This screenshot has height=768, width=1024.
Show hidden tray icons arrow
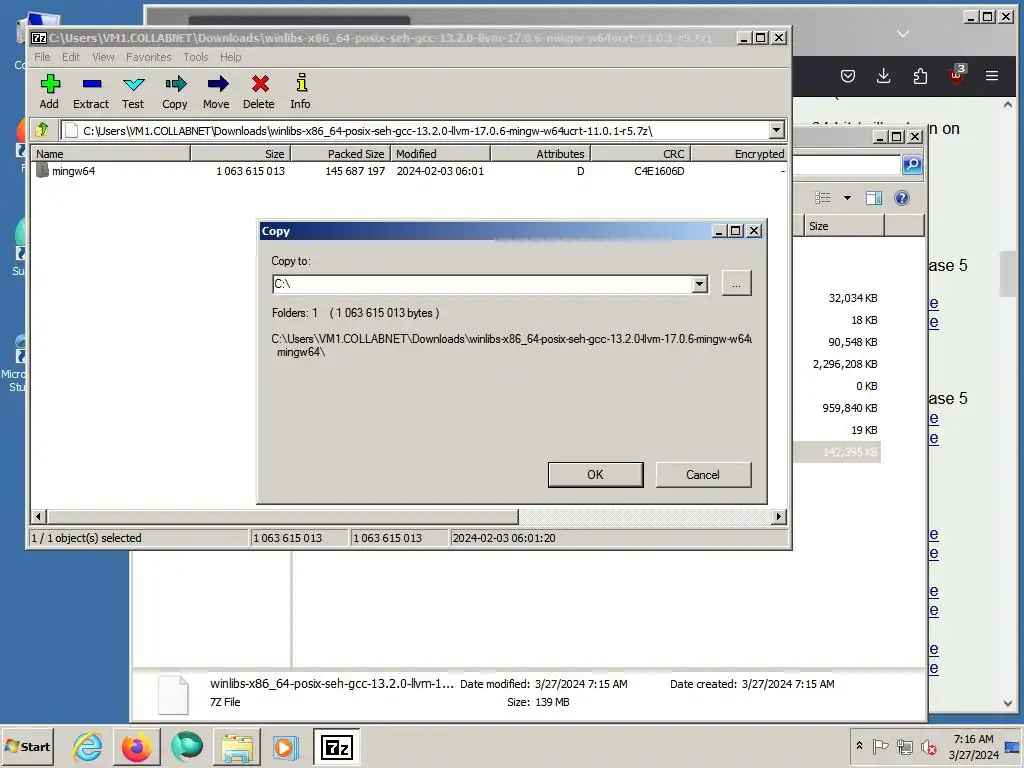pos(859,746)
